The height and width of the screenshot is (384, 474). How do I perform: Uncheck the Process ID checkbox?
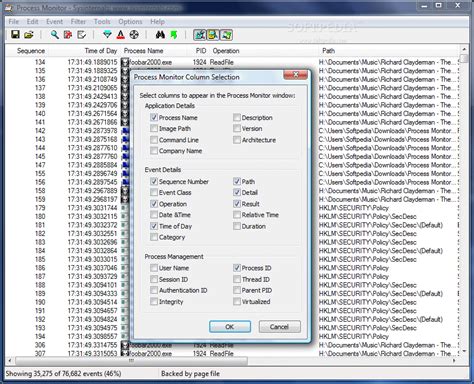(237, 268)
